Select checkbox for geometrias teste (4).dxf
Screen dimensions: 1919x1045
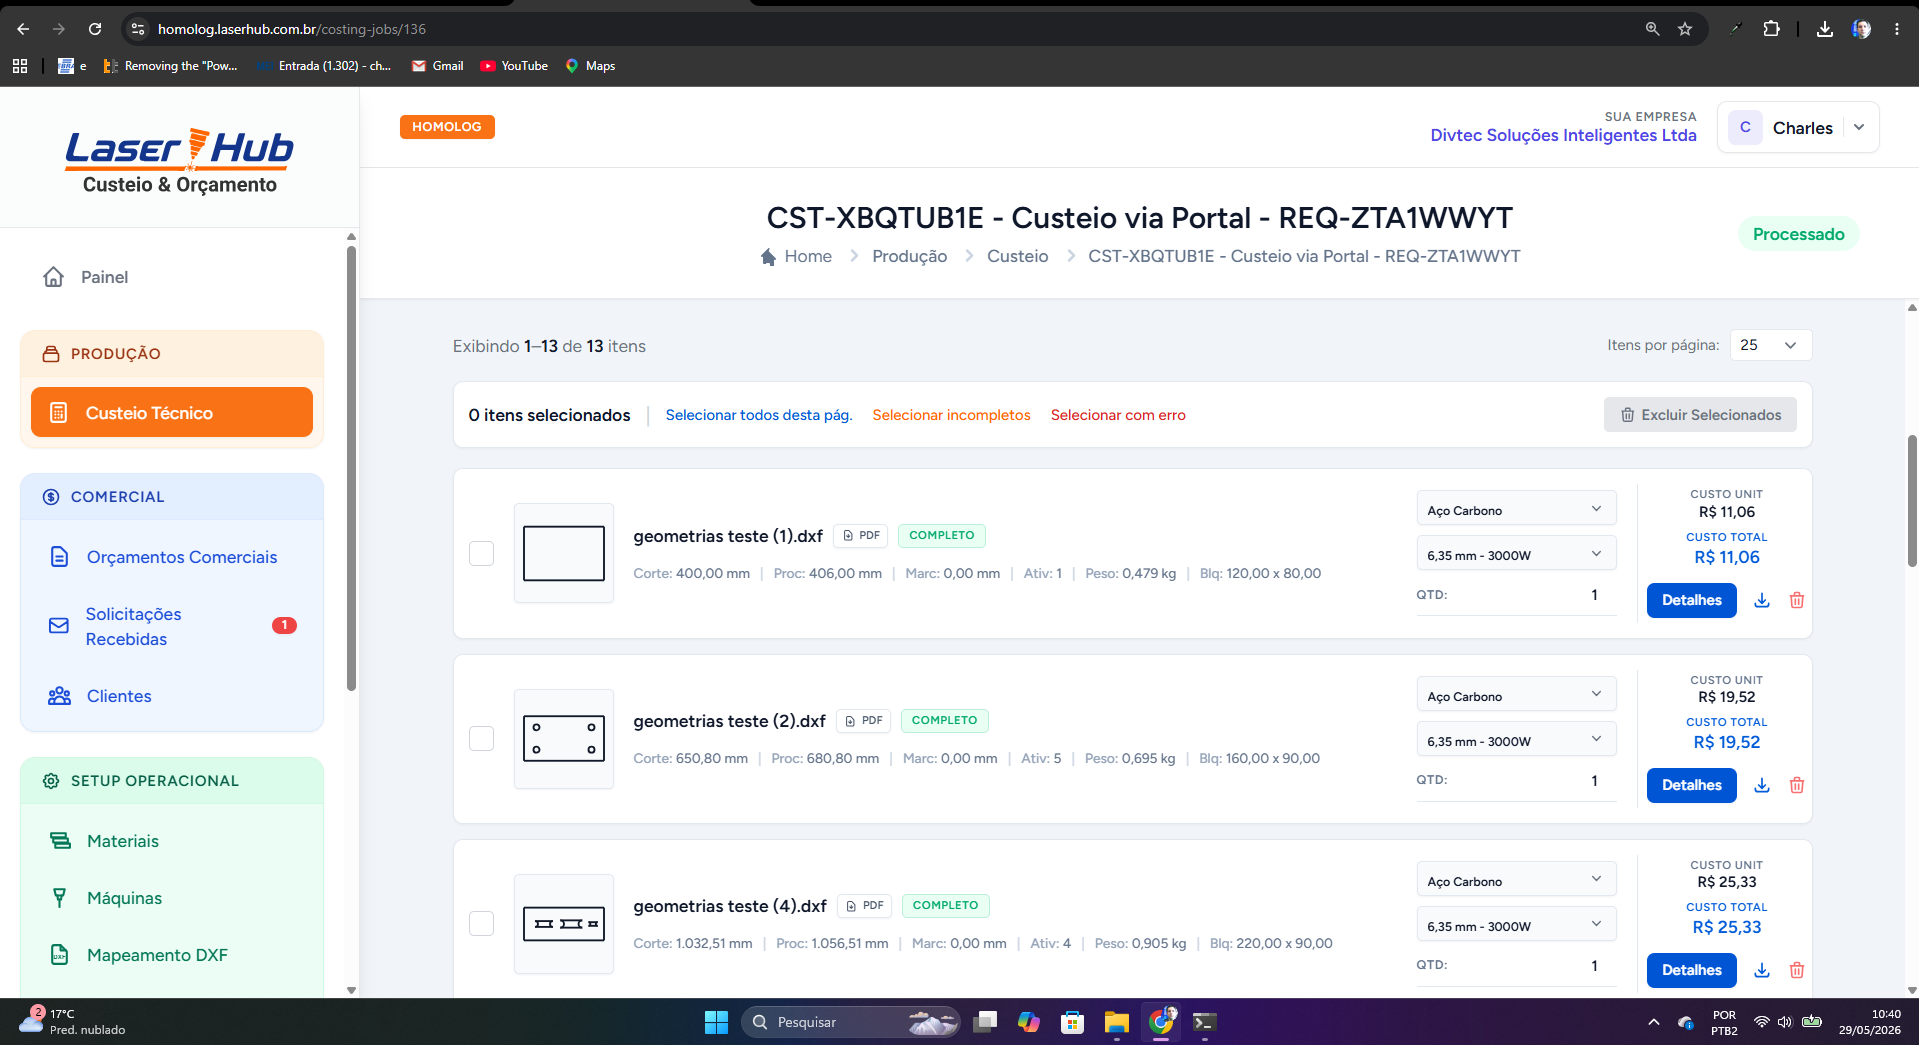(x=481, y=923)
